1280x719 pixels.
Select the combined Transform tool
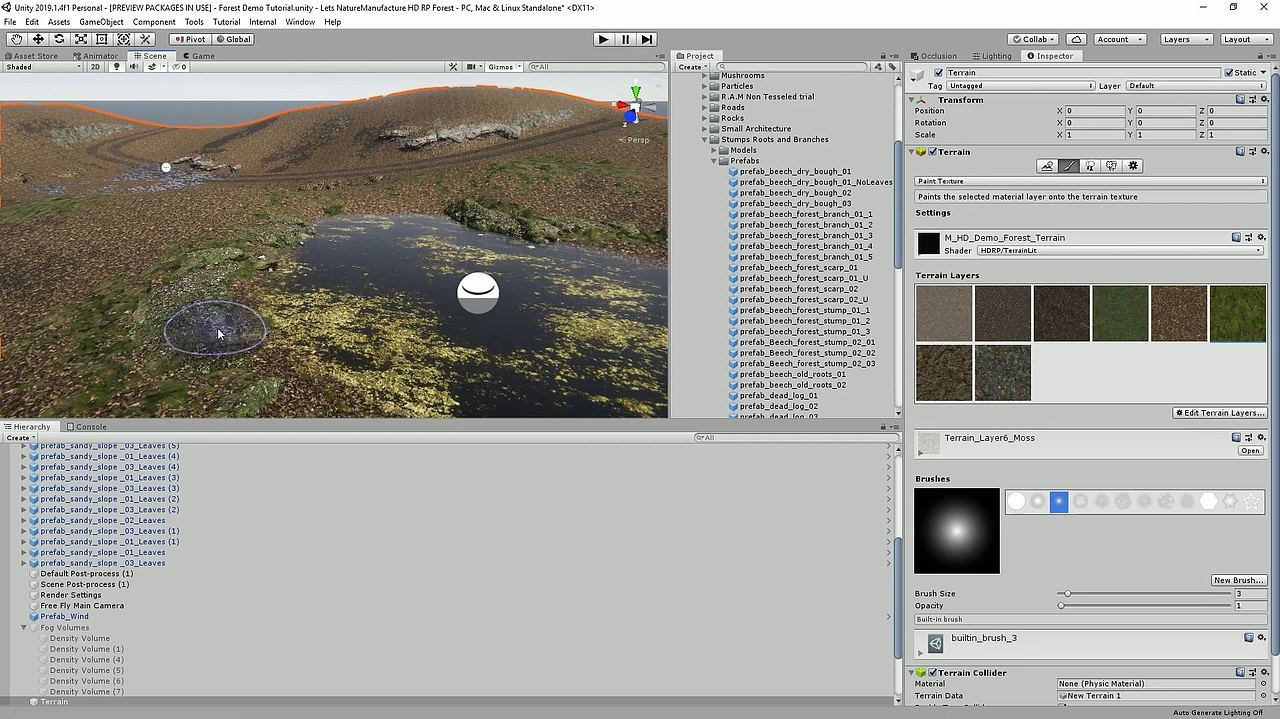pyautogui.click(x=124, y=39)
